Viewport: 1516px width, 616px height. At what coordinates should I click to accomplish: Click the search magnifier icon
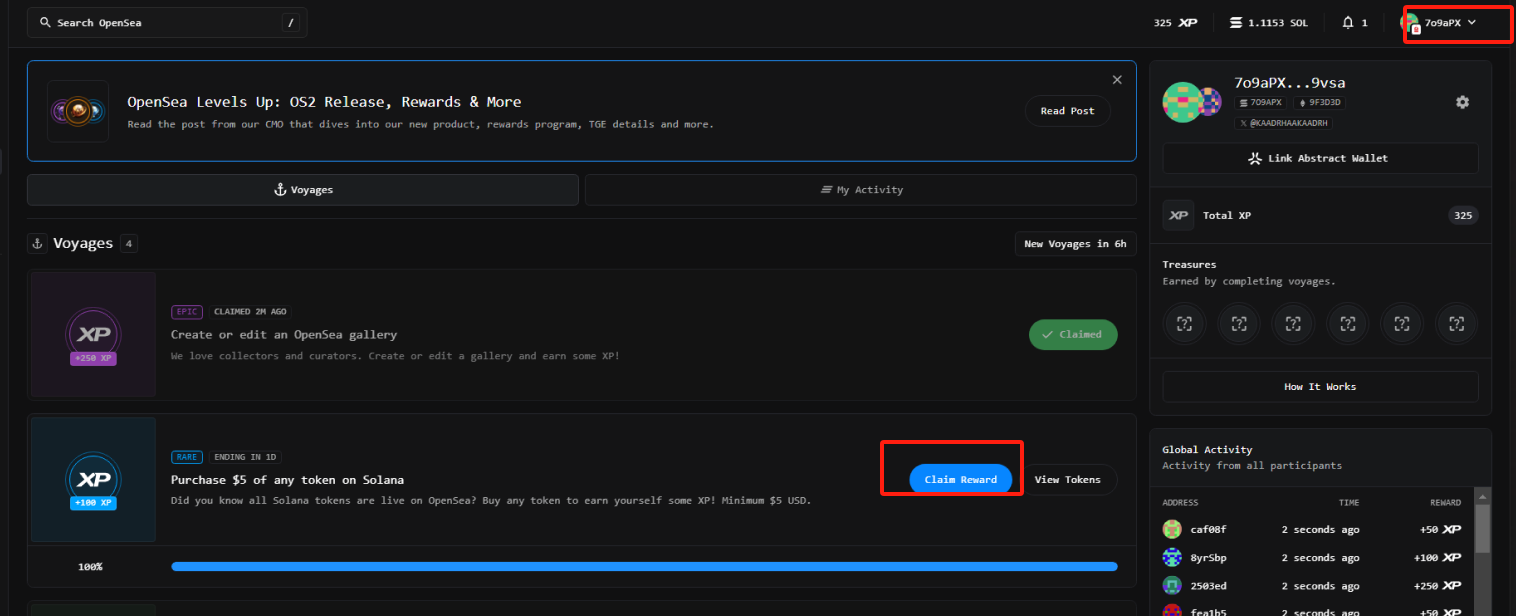pyautogui.click(x=46, y=22)
